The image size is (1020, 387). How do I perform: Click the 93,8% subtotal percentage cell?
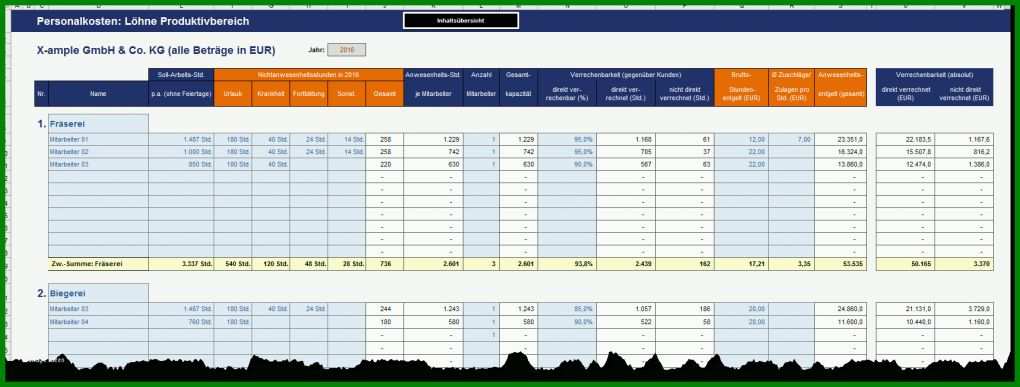[x=567, y=264]
